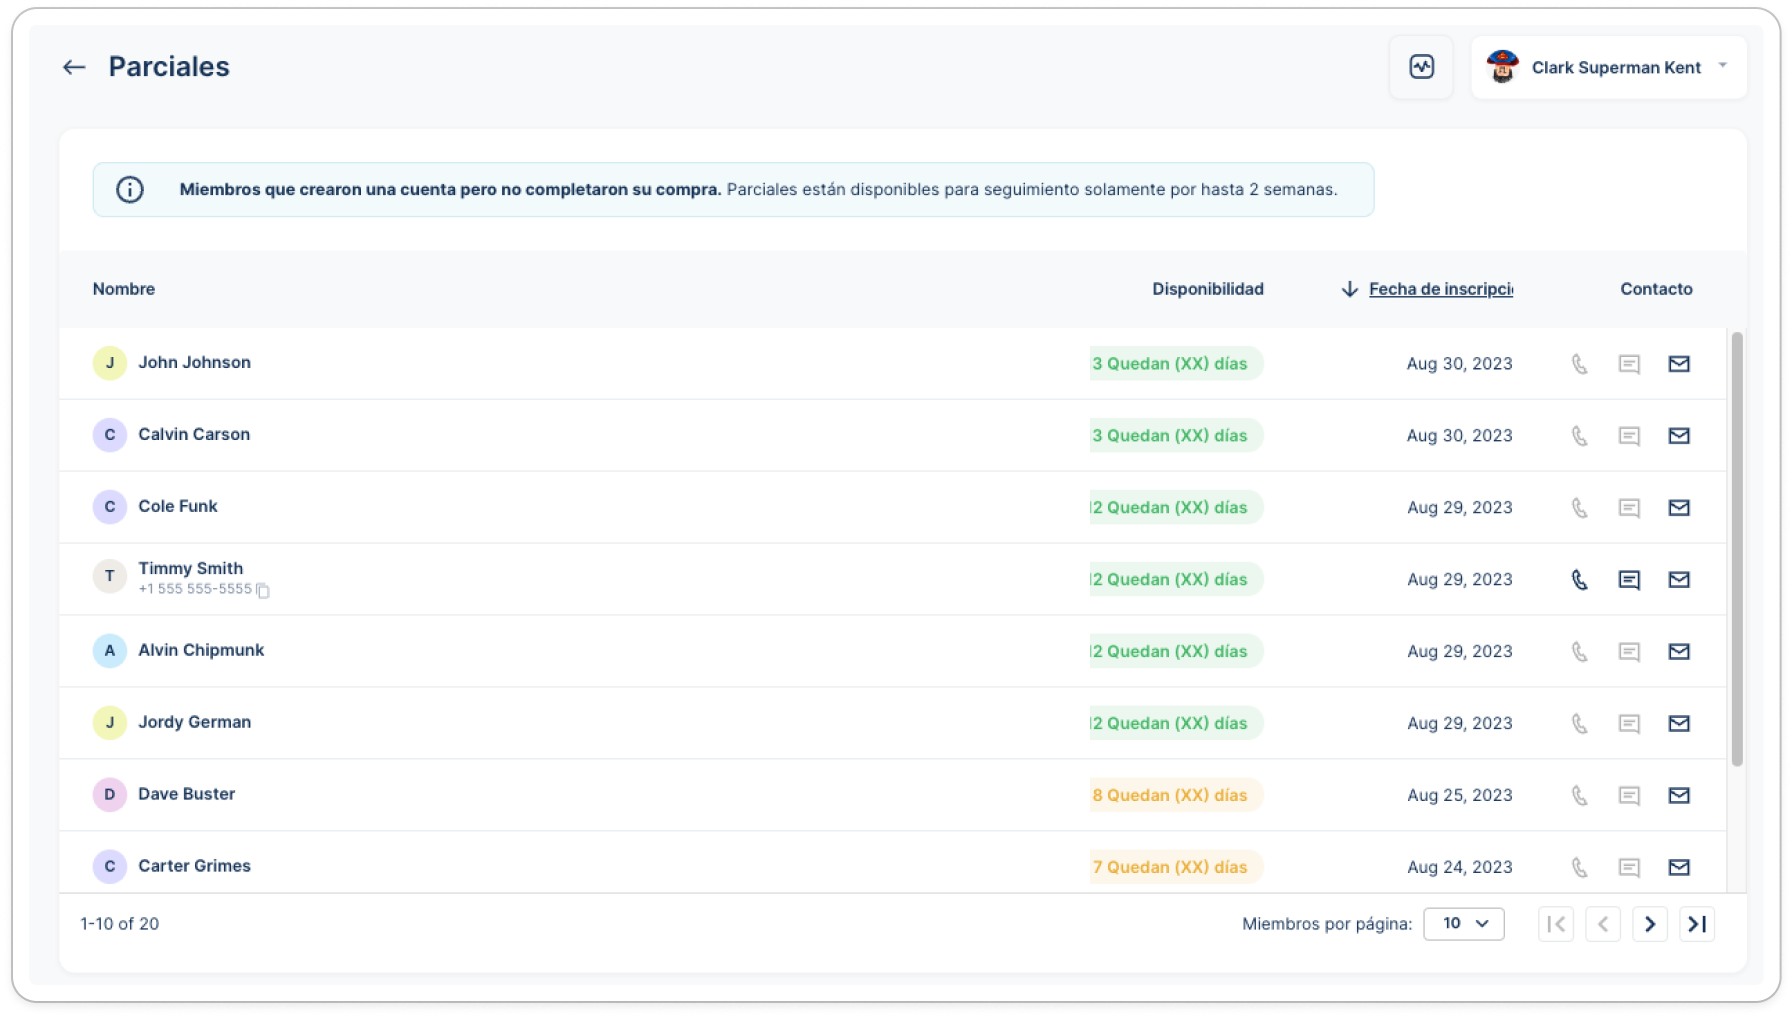Go to the first page of results
This screenshot has width=1792, height=1017.
[1556, 924]
